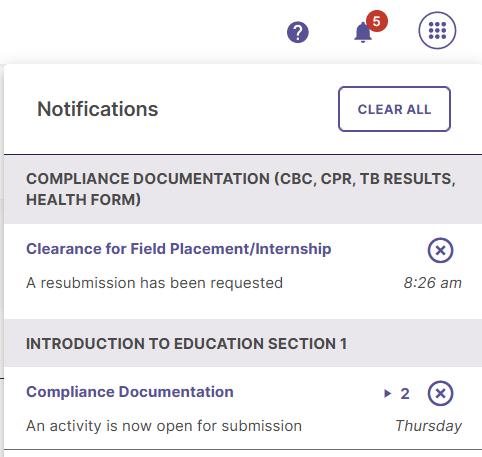The width and height of the screenshot is (482, 457).
Task: Dismiss the Compliance Documentation notification
Action: point(440,393)
